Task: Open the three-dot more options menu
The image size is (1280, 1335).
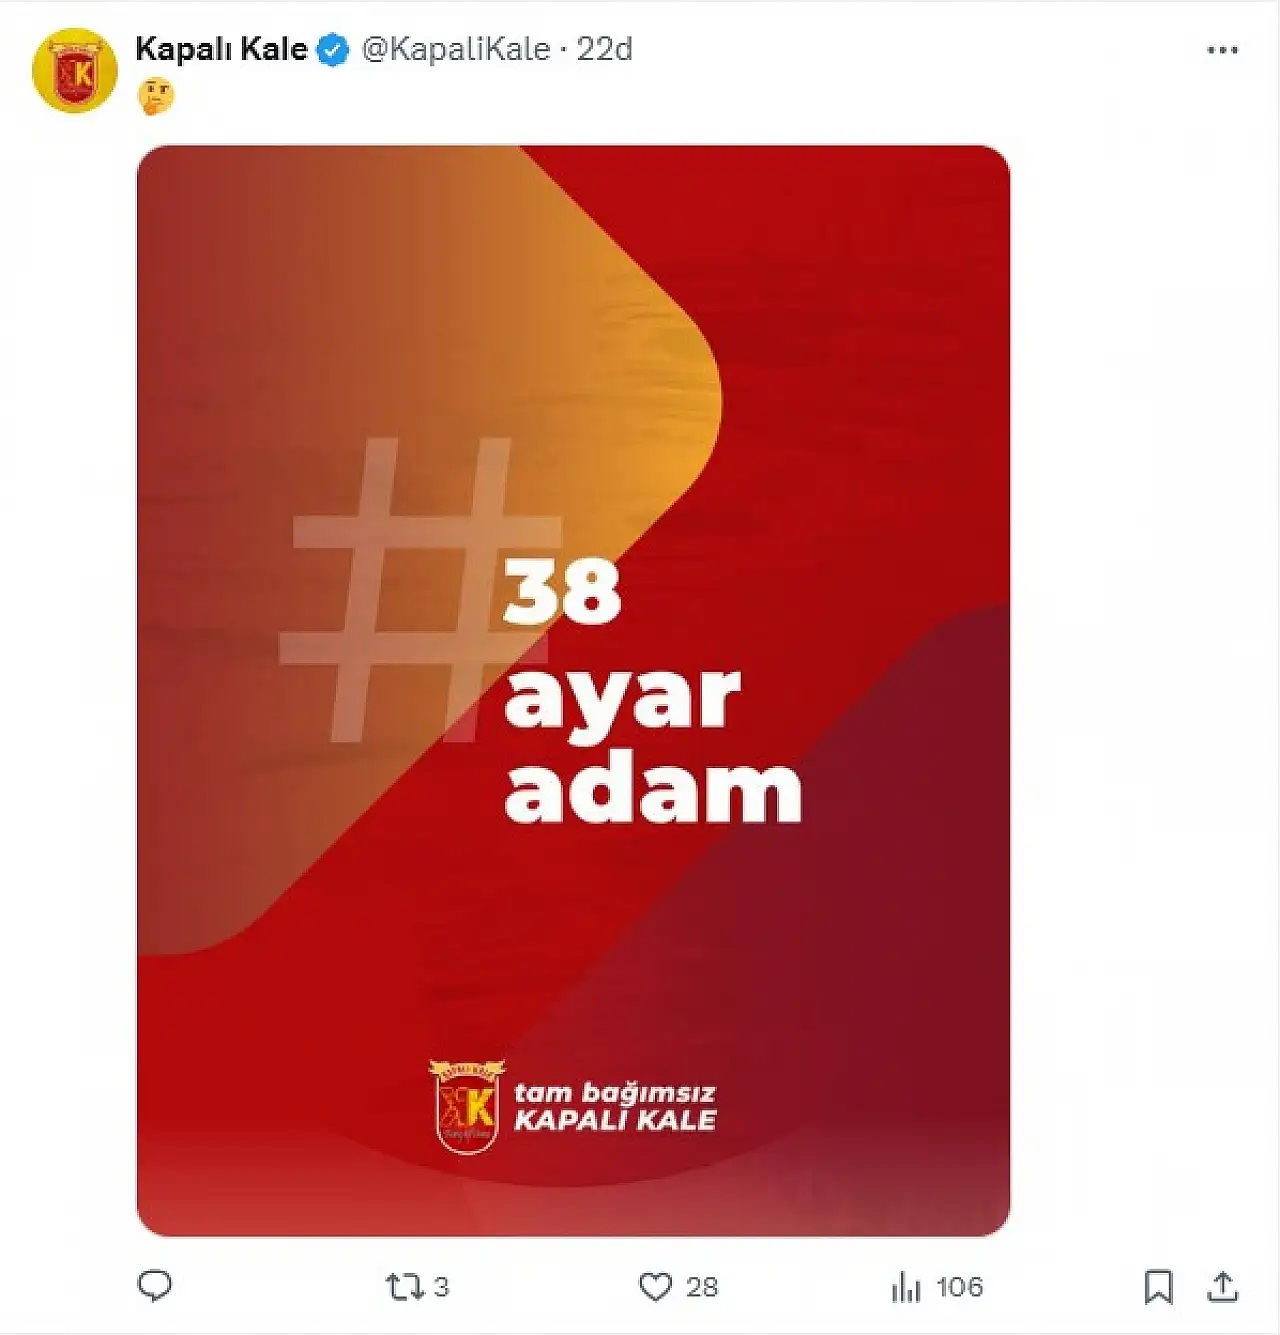Action: (1222, 50)
